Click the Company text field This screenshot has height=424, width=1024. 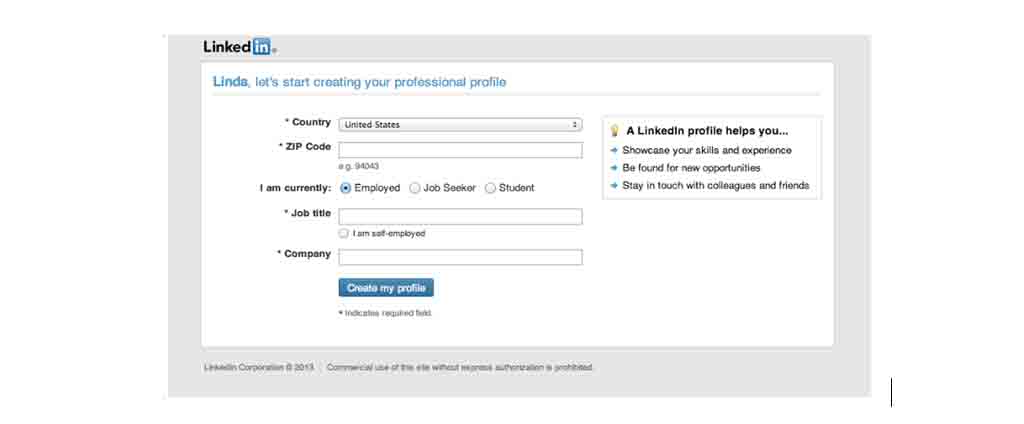460,257
